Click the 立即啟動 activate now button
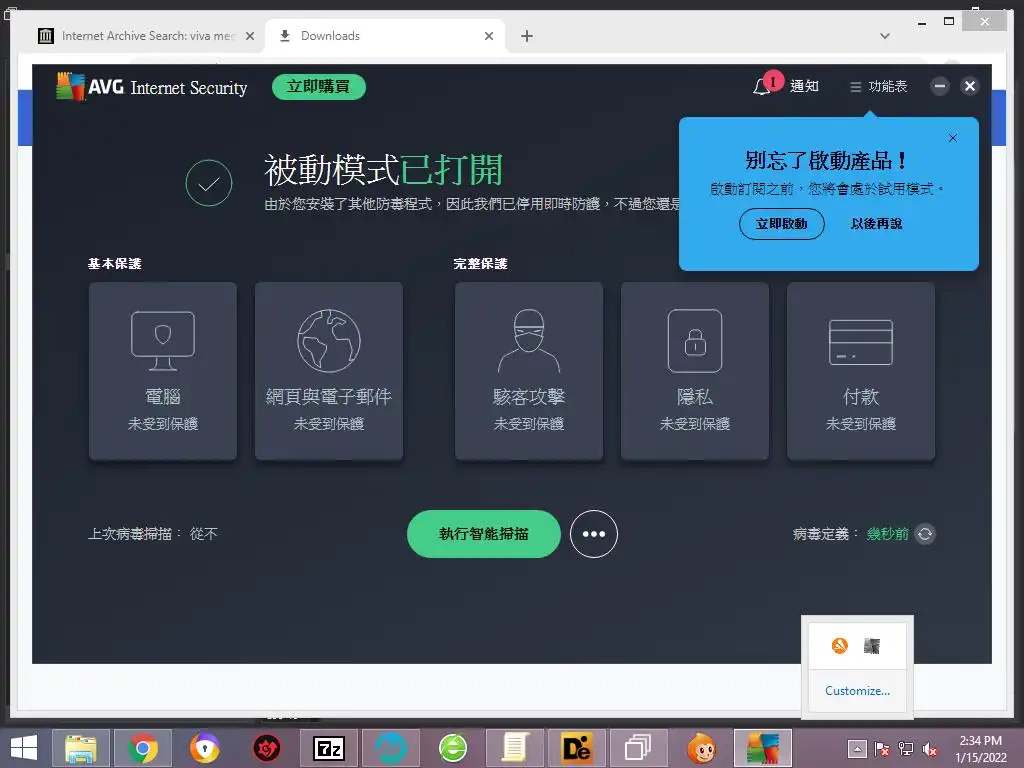Screen dimensions: 1024x768 pyautogui.click(x=782, y=224)
